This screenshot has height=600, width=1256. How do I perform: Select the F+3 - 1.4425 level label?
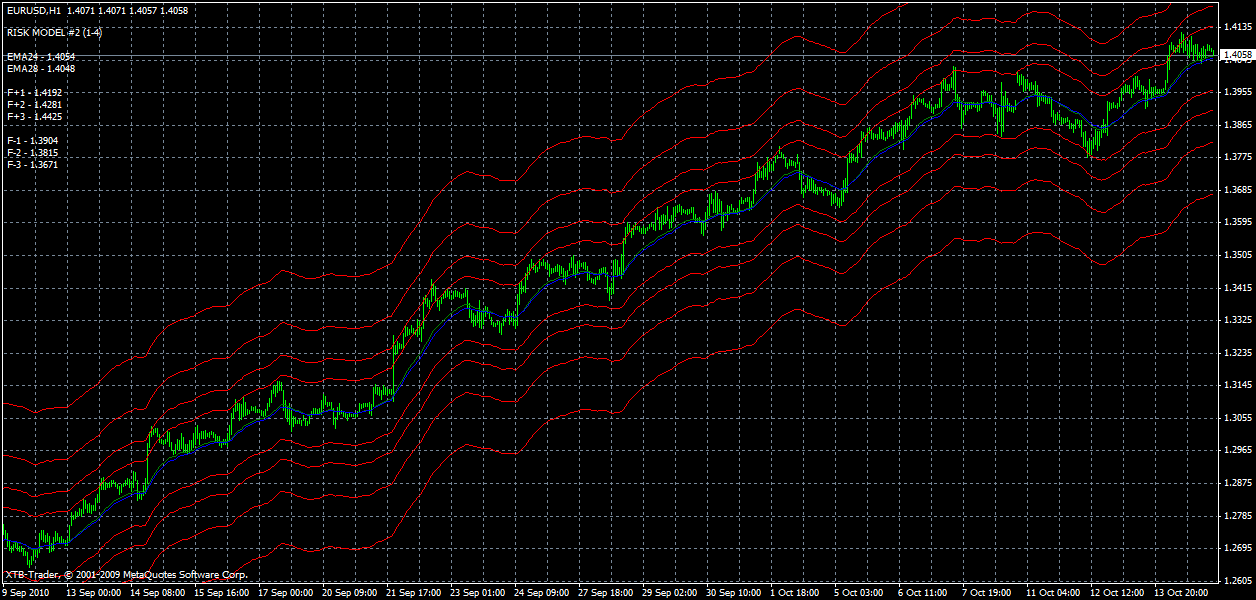[34, 117]
